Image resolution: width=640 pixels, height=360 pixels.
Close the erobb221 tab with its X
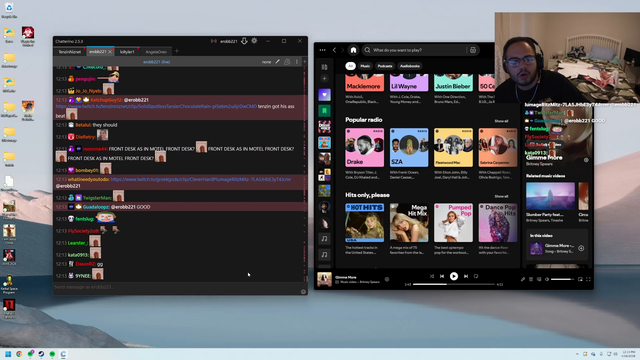point(110,52)
